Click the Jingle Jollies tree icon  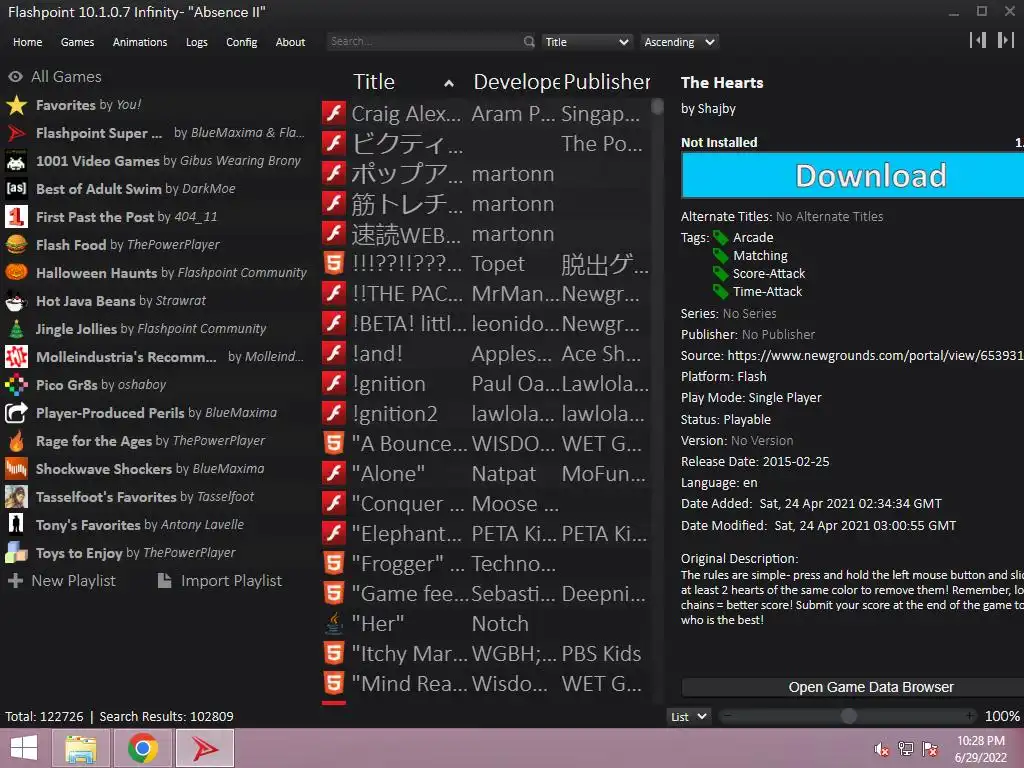(16, 329)
